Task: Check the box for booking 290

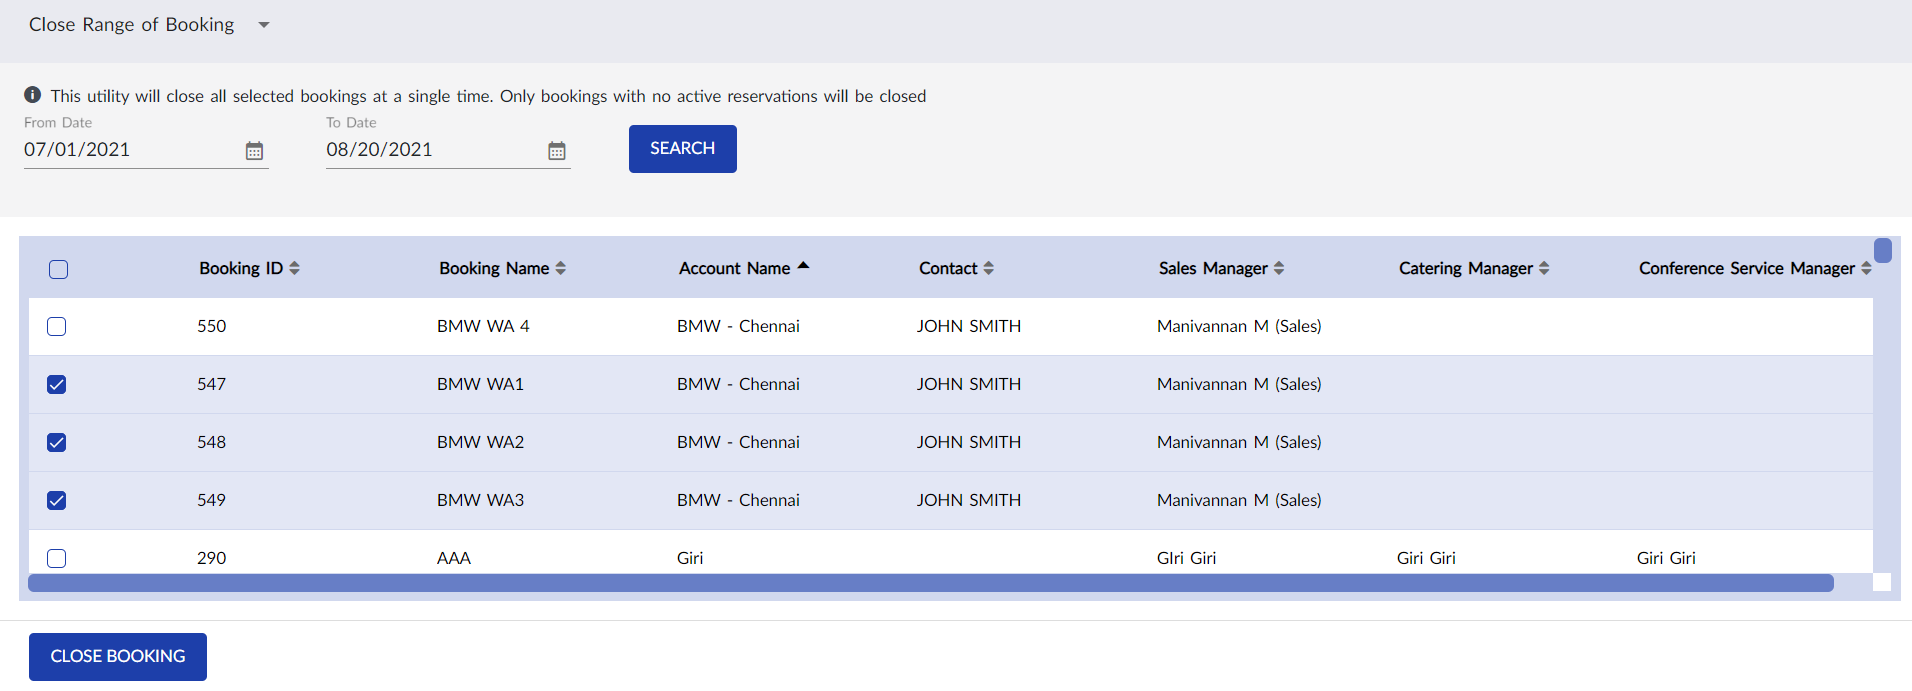Action: (57, 559)
